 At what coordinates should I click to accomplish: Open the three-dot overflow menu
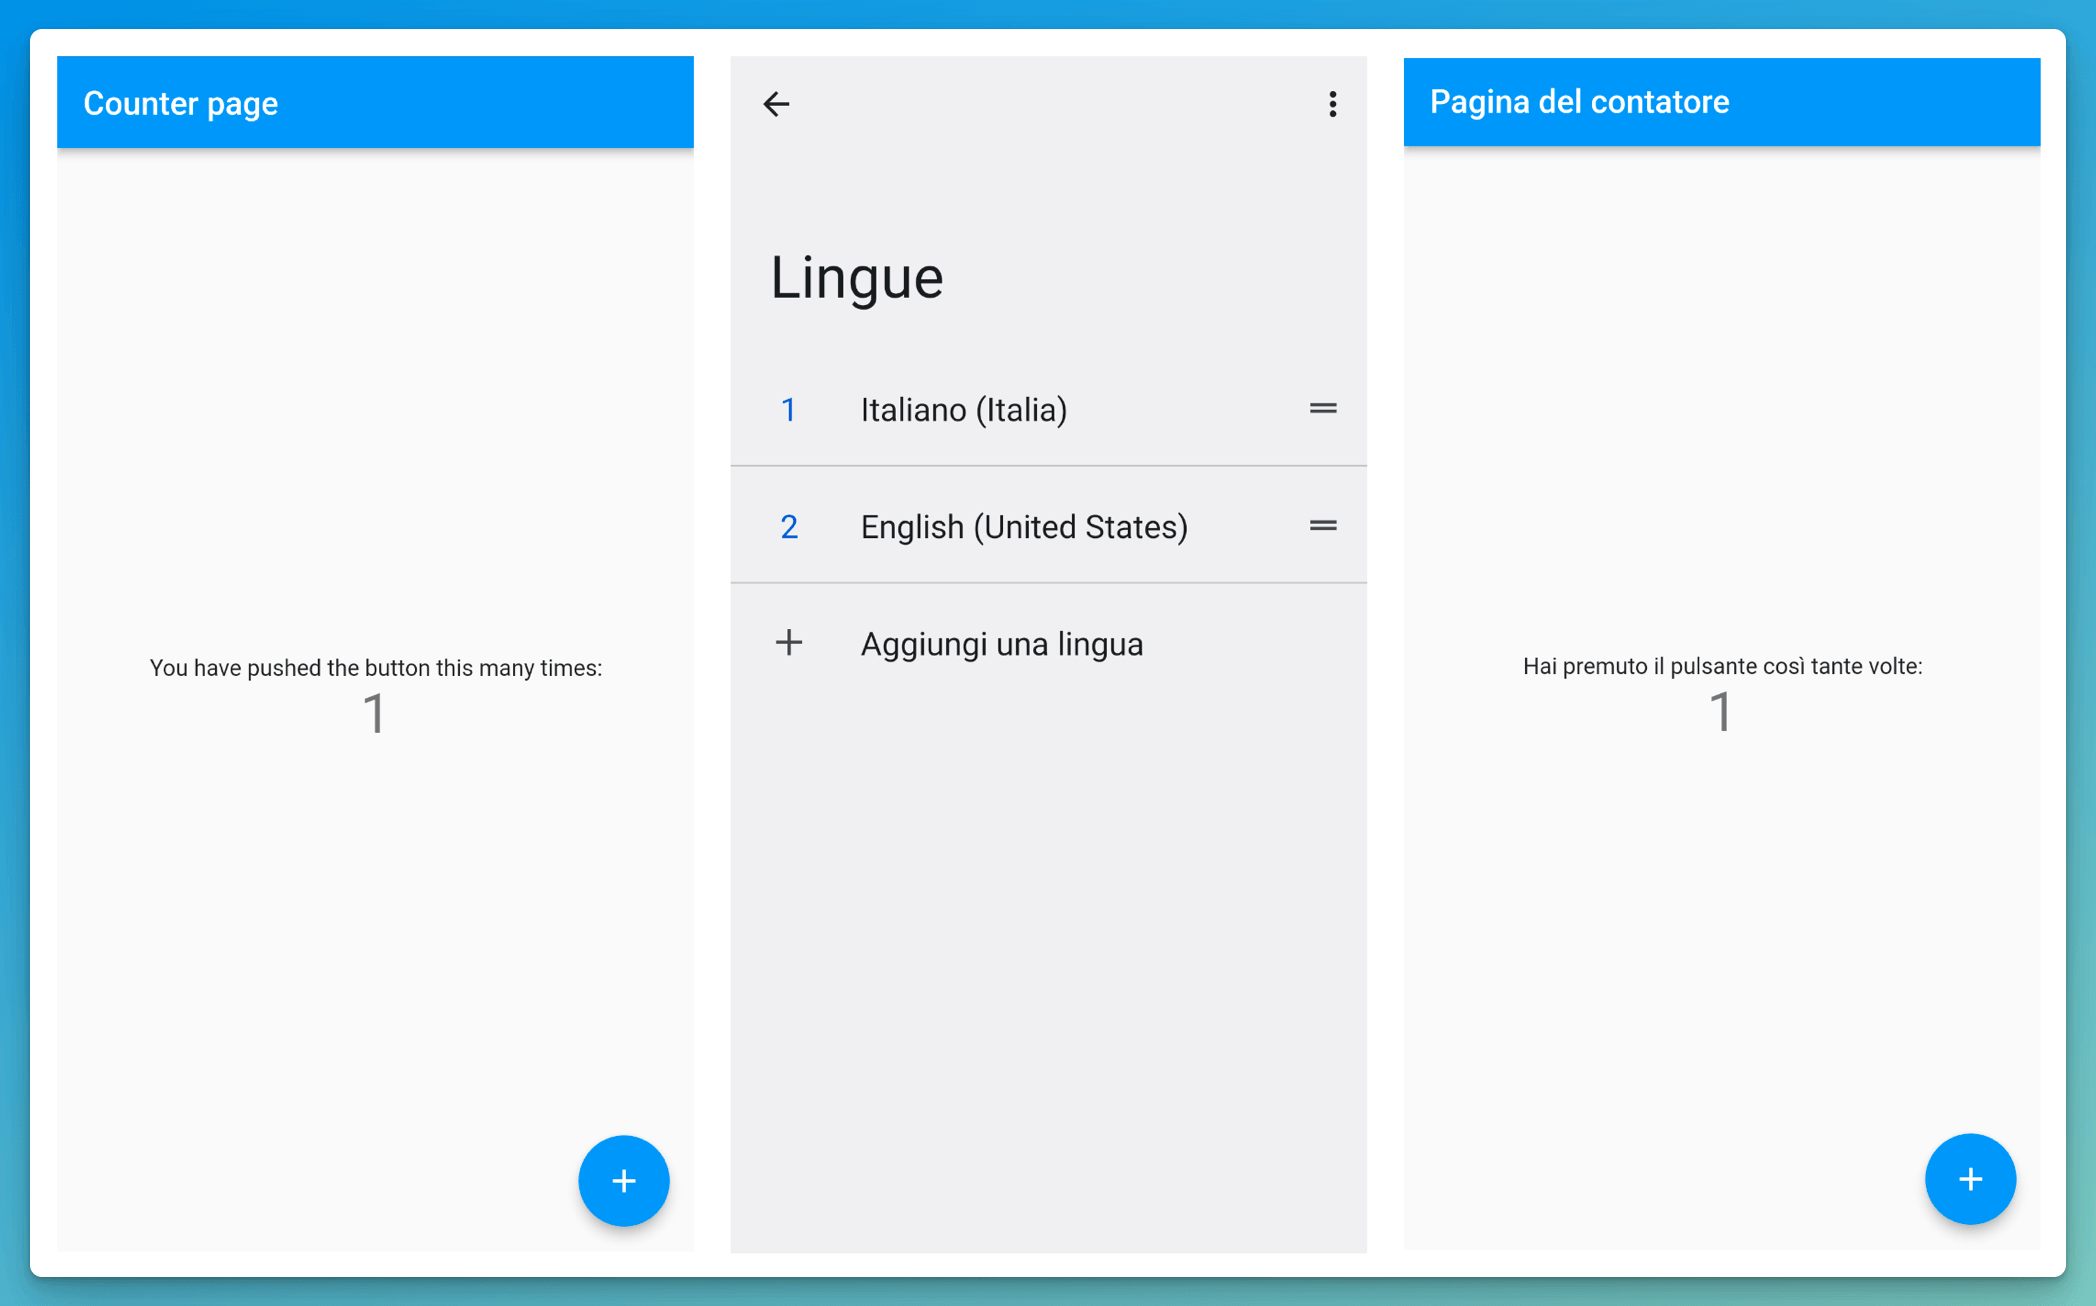(1332, 104)
